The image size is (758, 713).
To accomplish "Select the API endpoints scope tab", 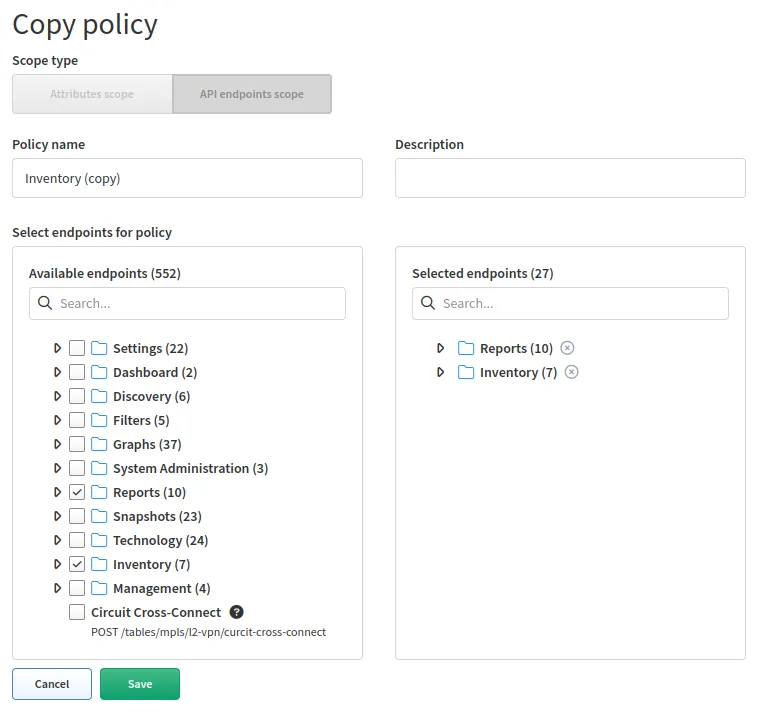I will 251,94.
